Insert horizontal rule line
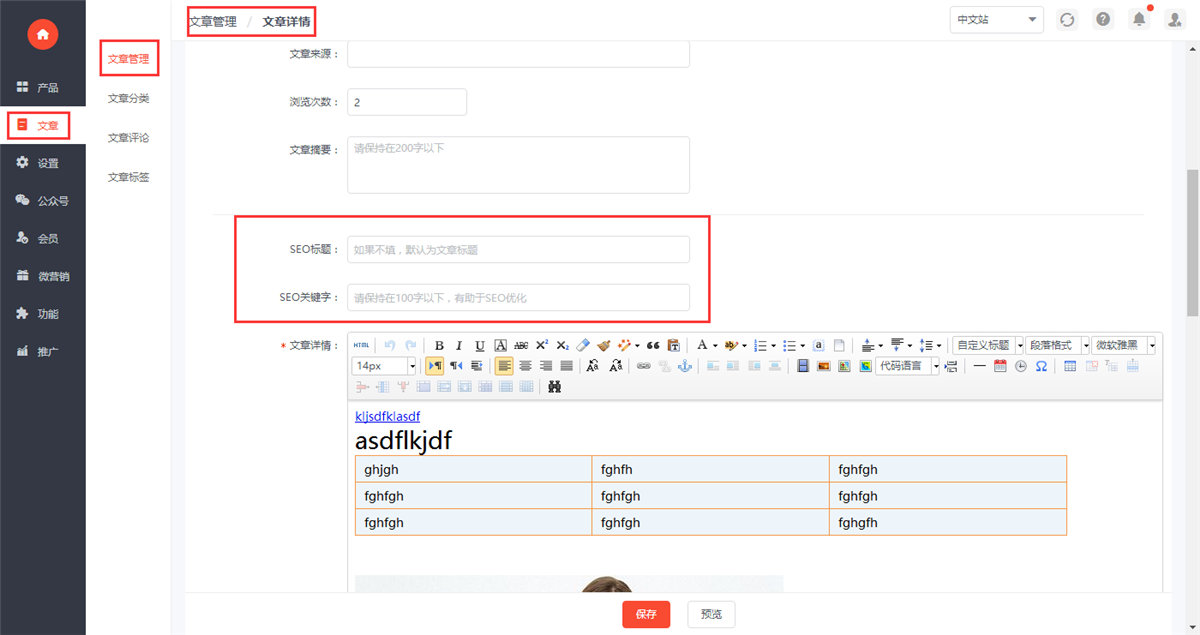 pyautogui.click(x=979, y=366)
